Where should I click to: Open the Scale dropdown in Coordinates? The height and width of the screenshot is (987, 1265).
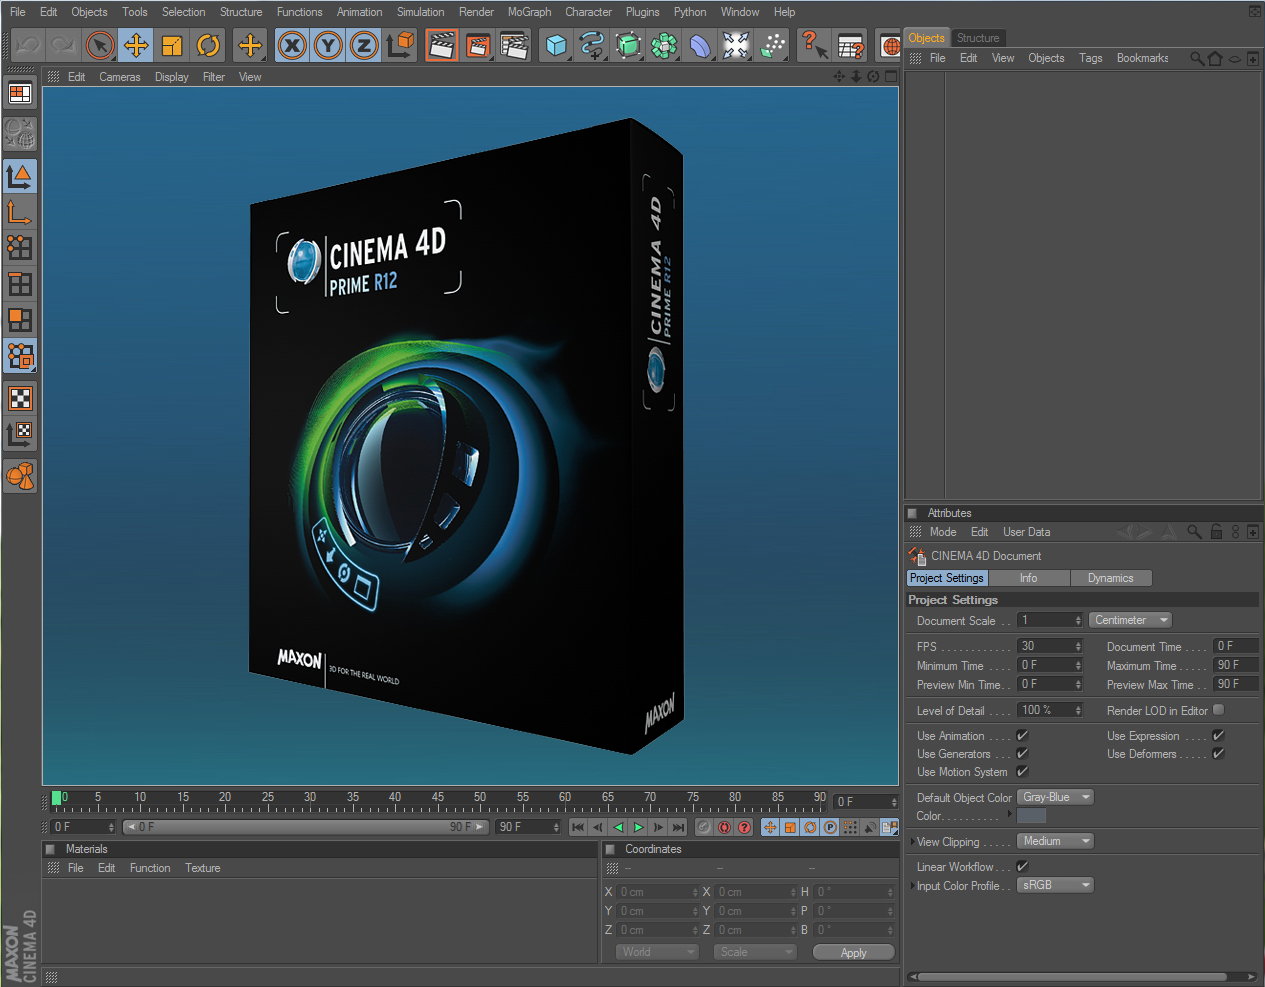pos(755,952)
